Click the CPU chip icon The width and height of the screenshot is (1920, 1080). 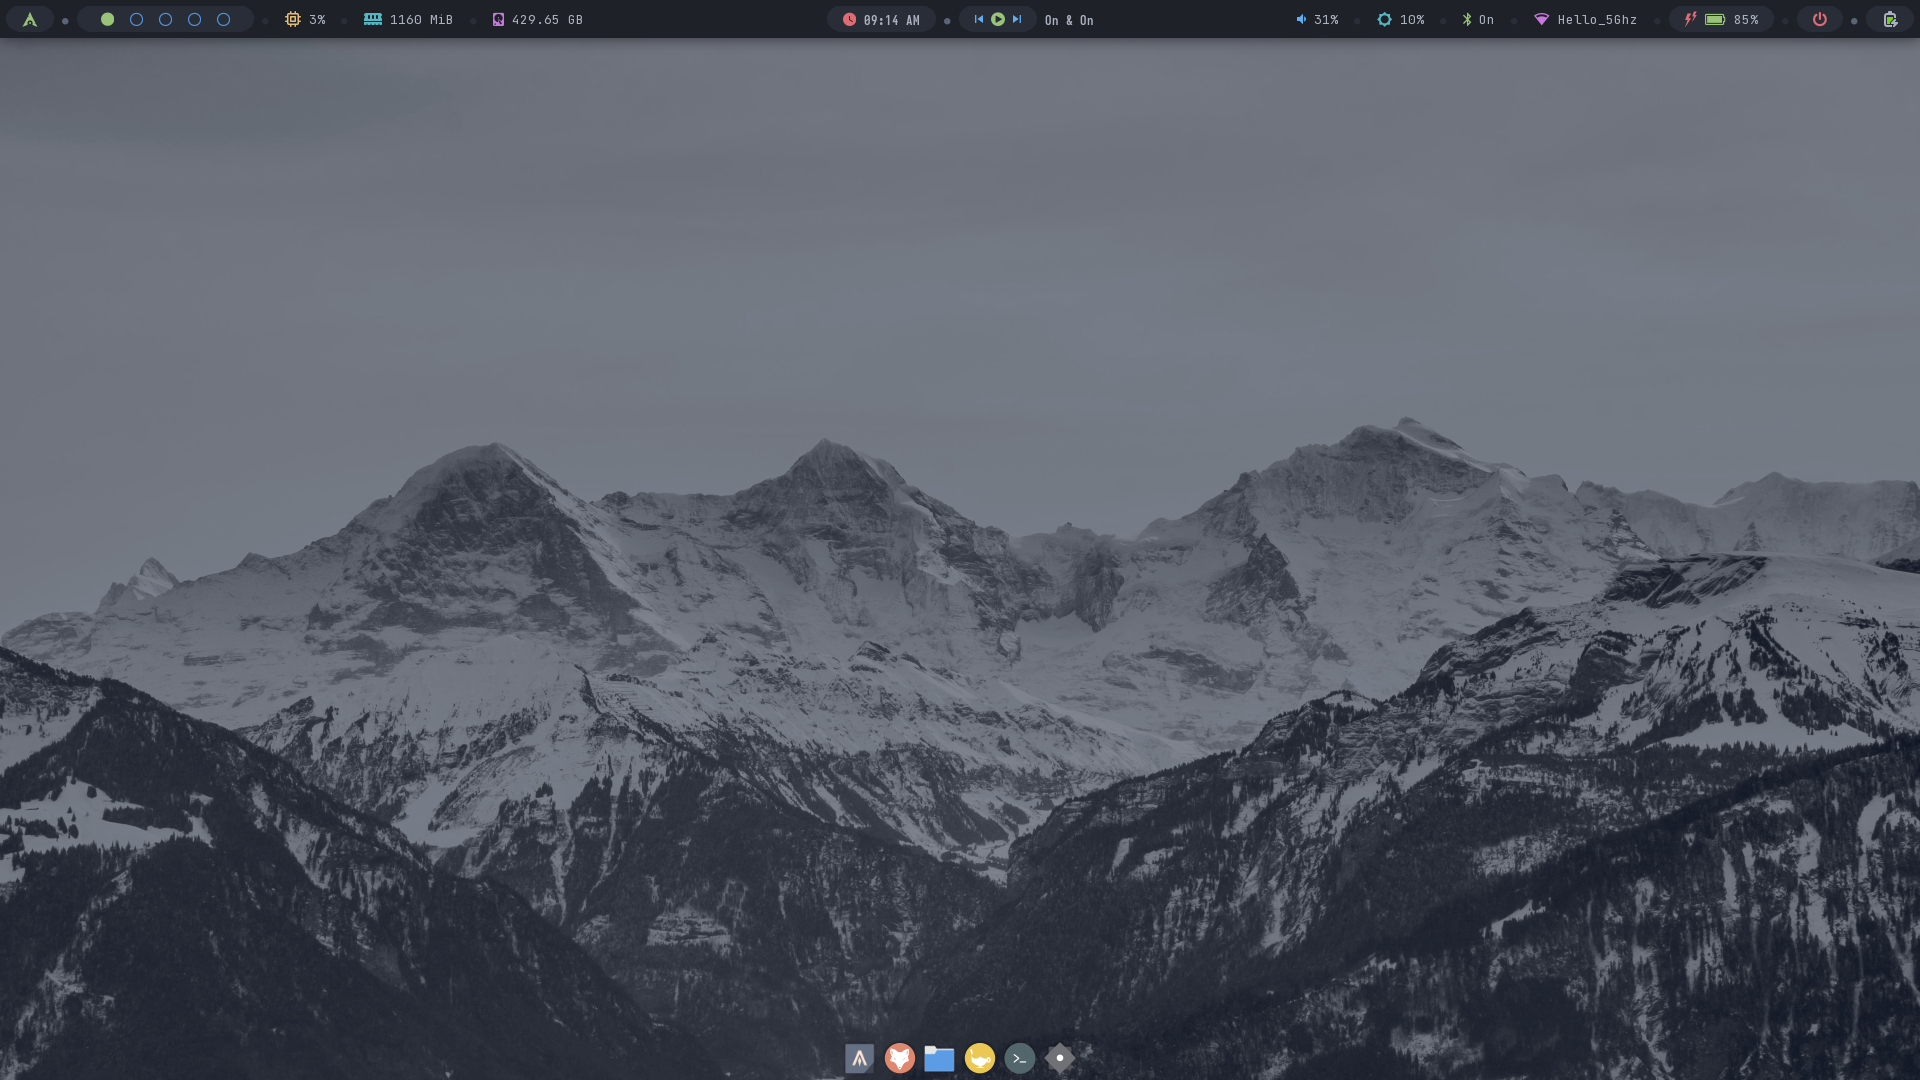tap(292, 19)
